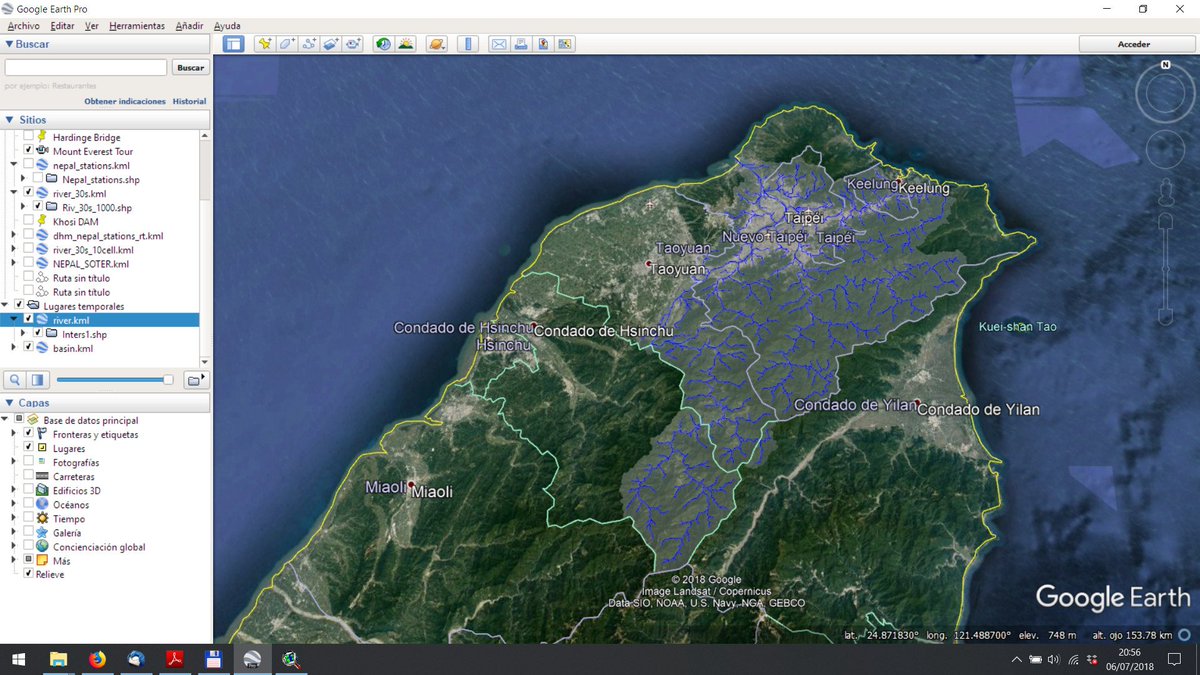Disable the Relieve layer checkbox

28,574
